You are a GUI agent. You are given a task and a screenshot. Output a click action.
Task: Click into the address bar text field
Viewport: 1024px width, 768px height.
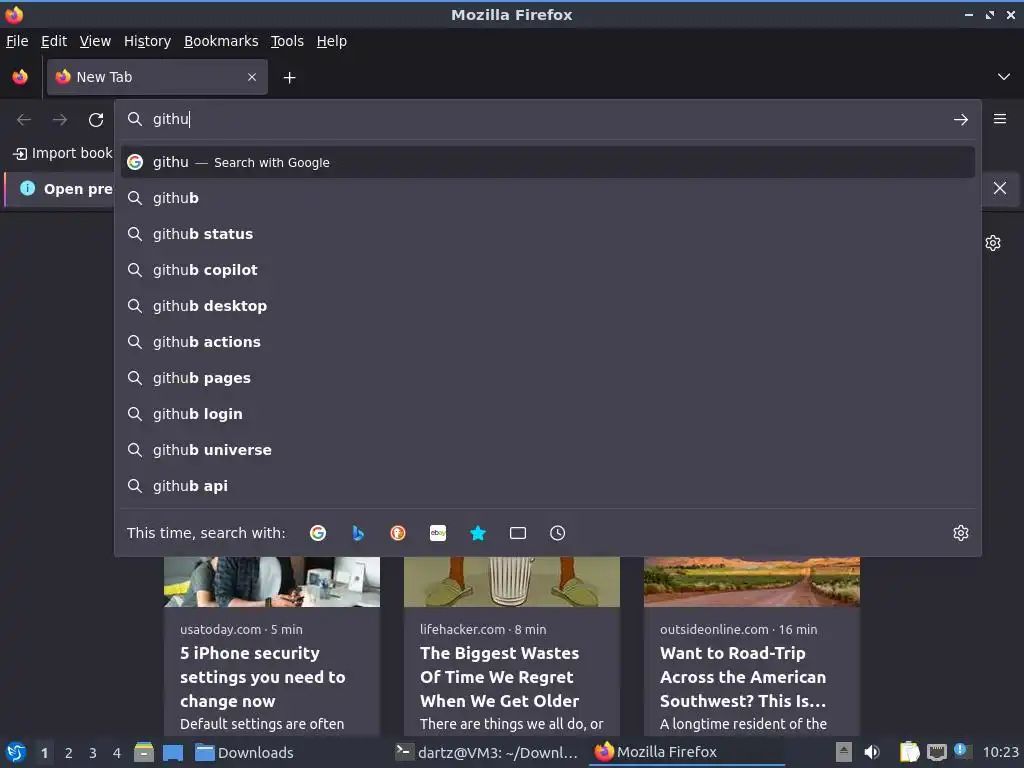[x=547, y=119]
